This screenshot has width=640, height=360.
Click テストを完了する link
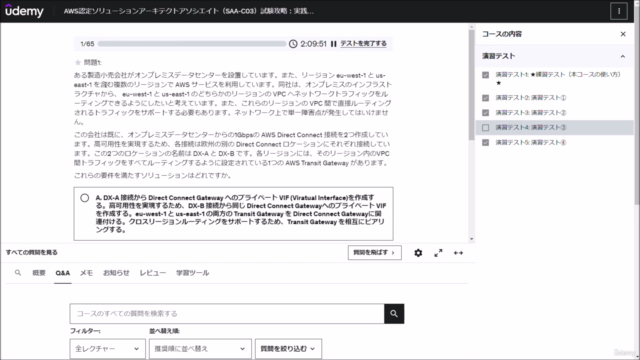click(363, 43)
